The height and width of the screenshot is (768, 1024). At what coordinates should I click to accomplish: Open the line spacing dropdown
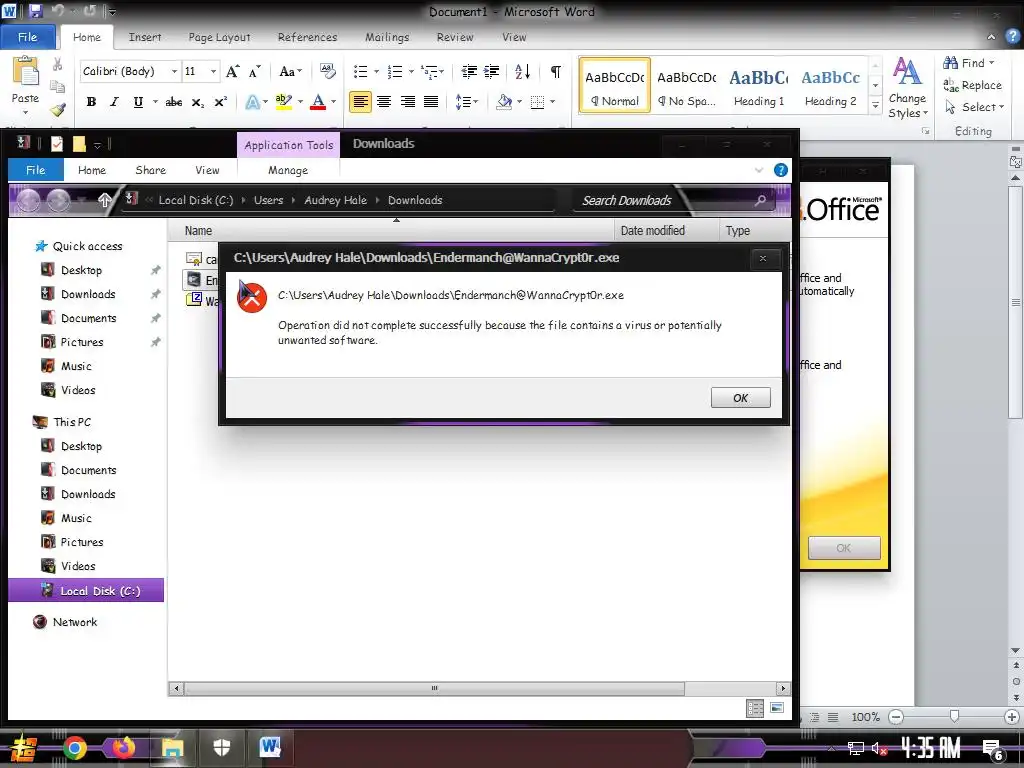click(x=466, y=102)
